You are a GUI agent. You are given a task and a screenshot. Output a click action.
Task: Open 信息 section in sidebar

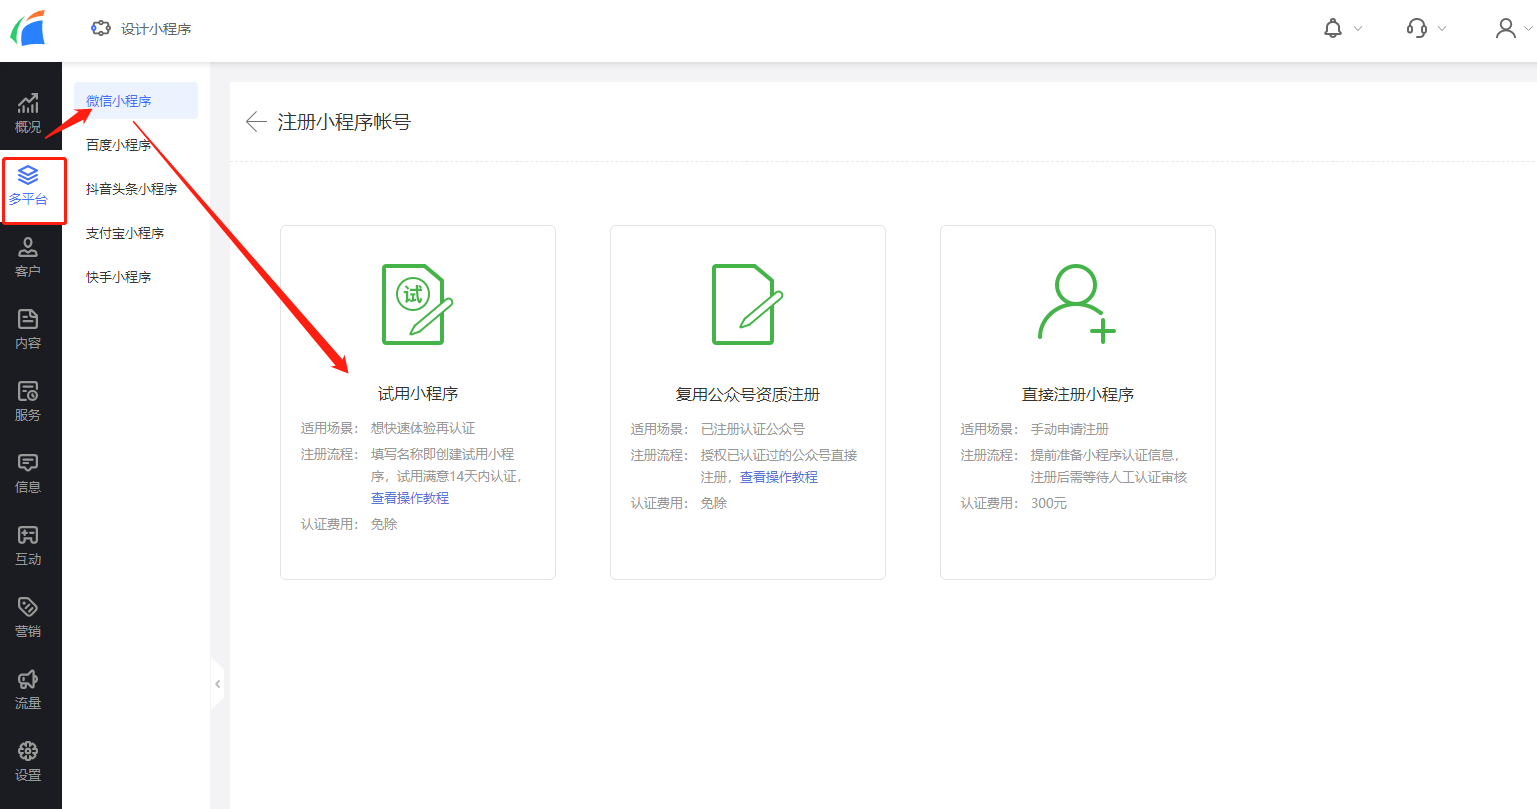(x=28, y=474)
